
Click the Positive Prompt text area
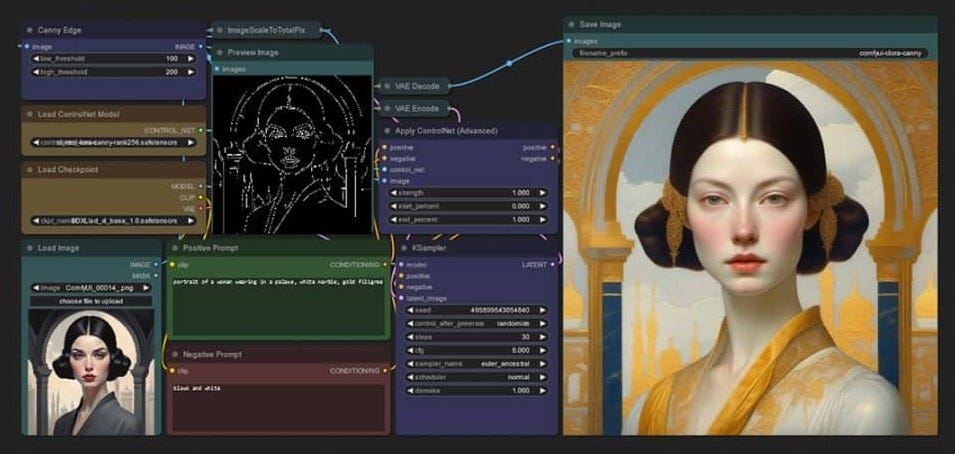pyautogui.click(x=278, y=305)
